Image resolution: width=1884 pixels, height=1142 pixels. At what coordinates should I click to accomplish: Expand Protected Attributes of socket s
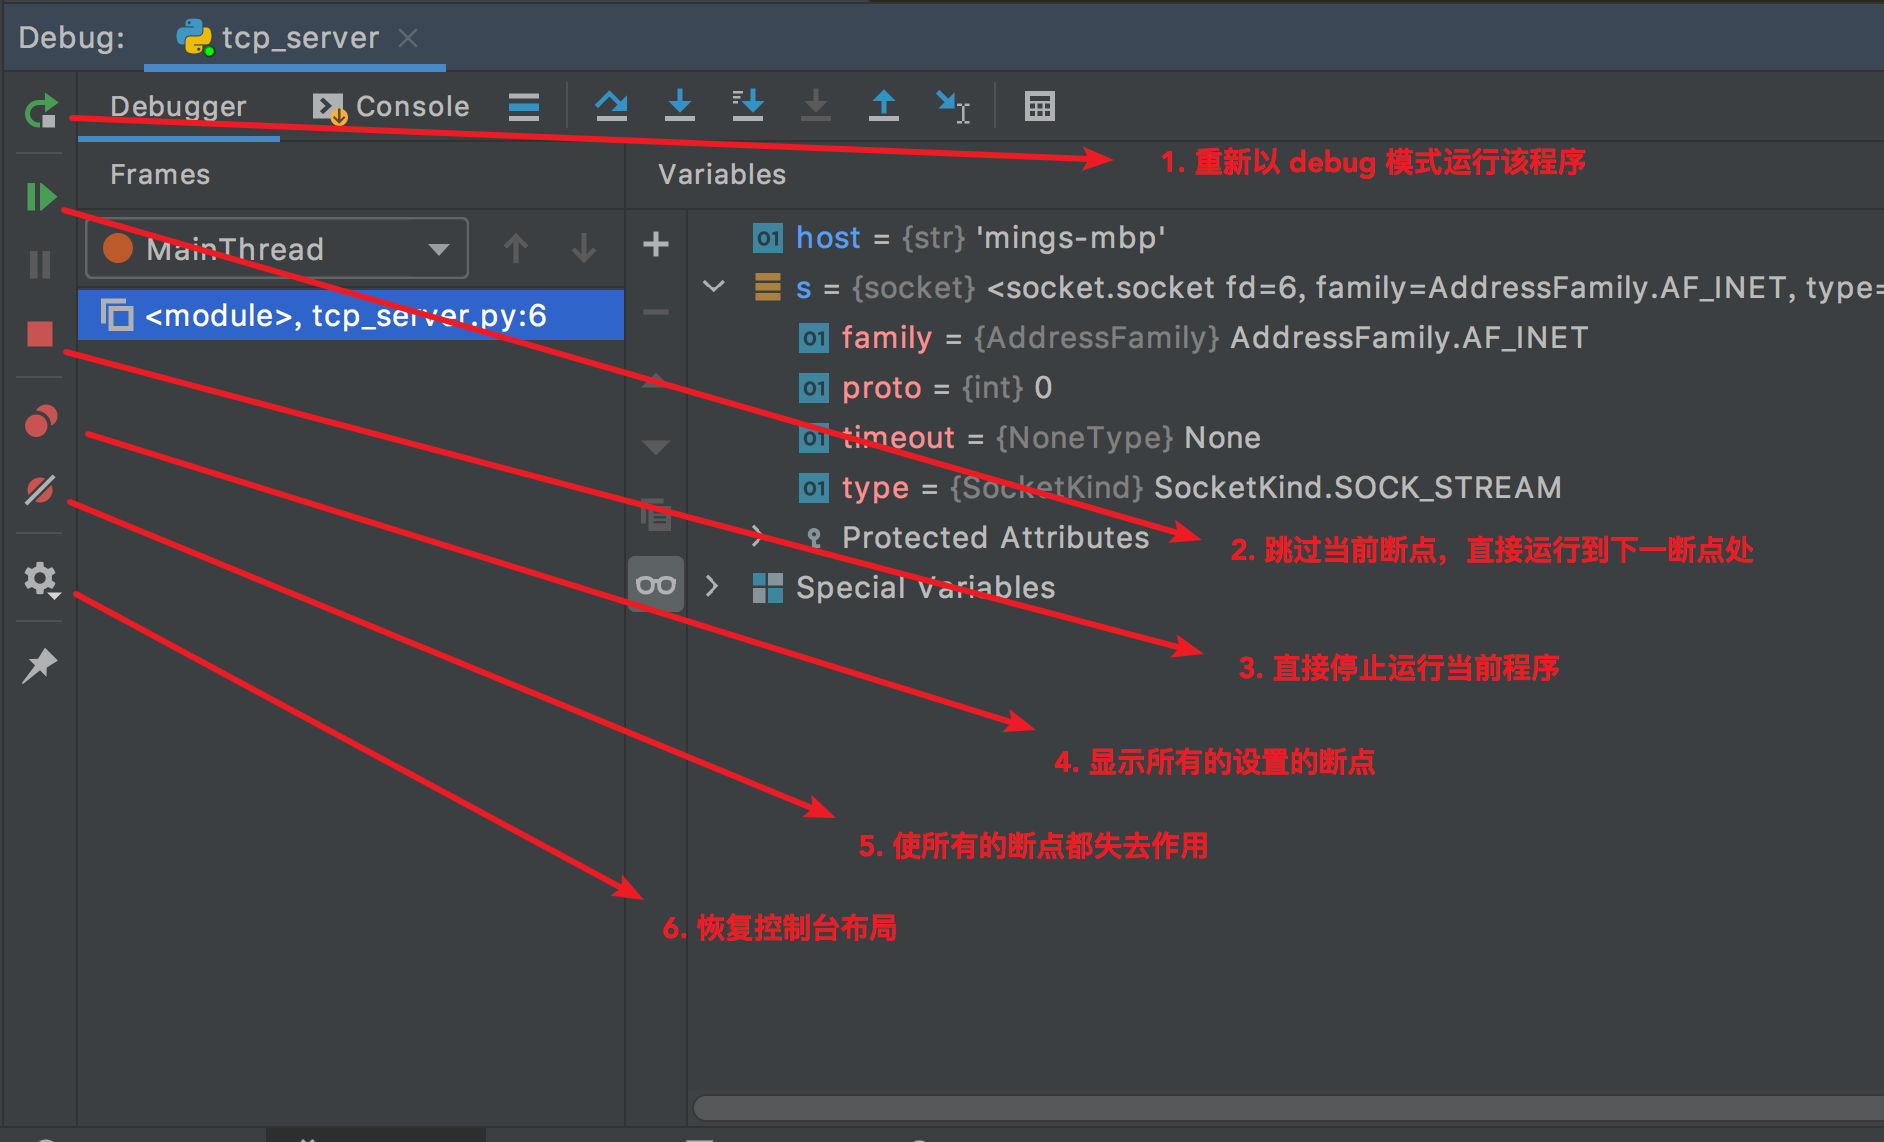pos(757,537)
